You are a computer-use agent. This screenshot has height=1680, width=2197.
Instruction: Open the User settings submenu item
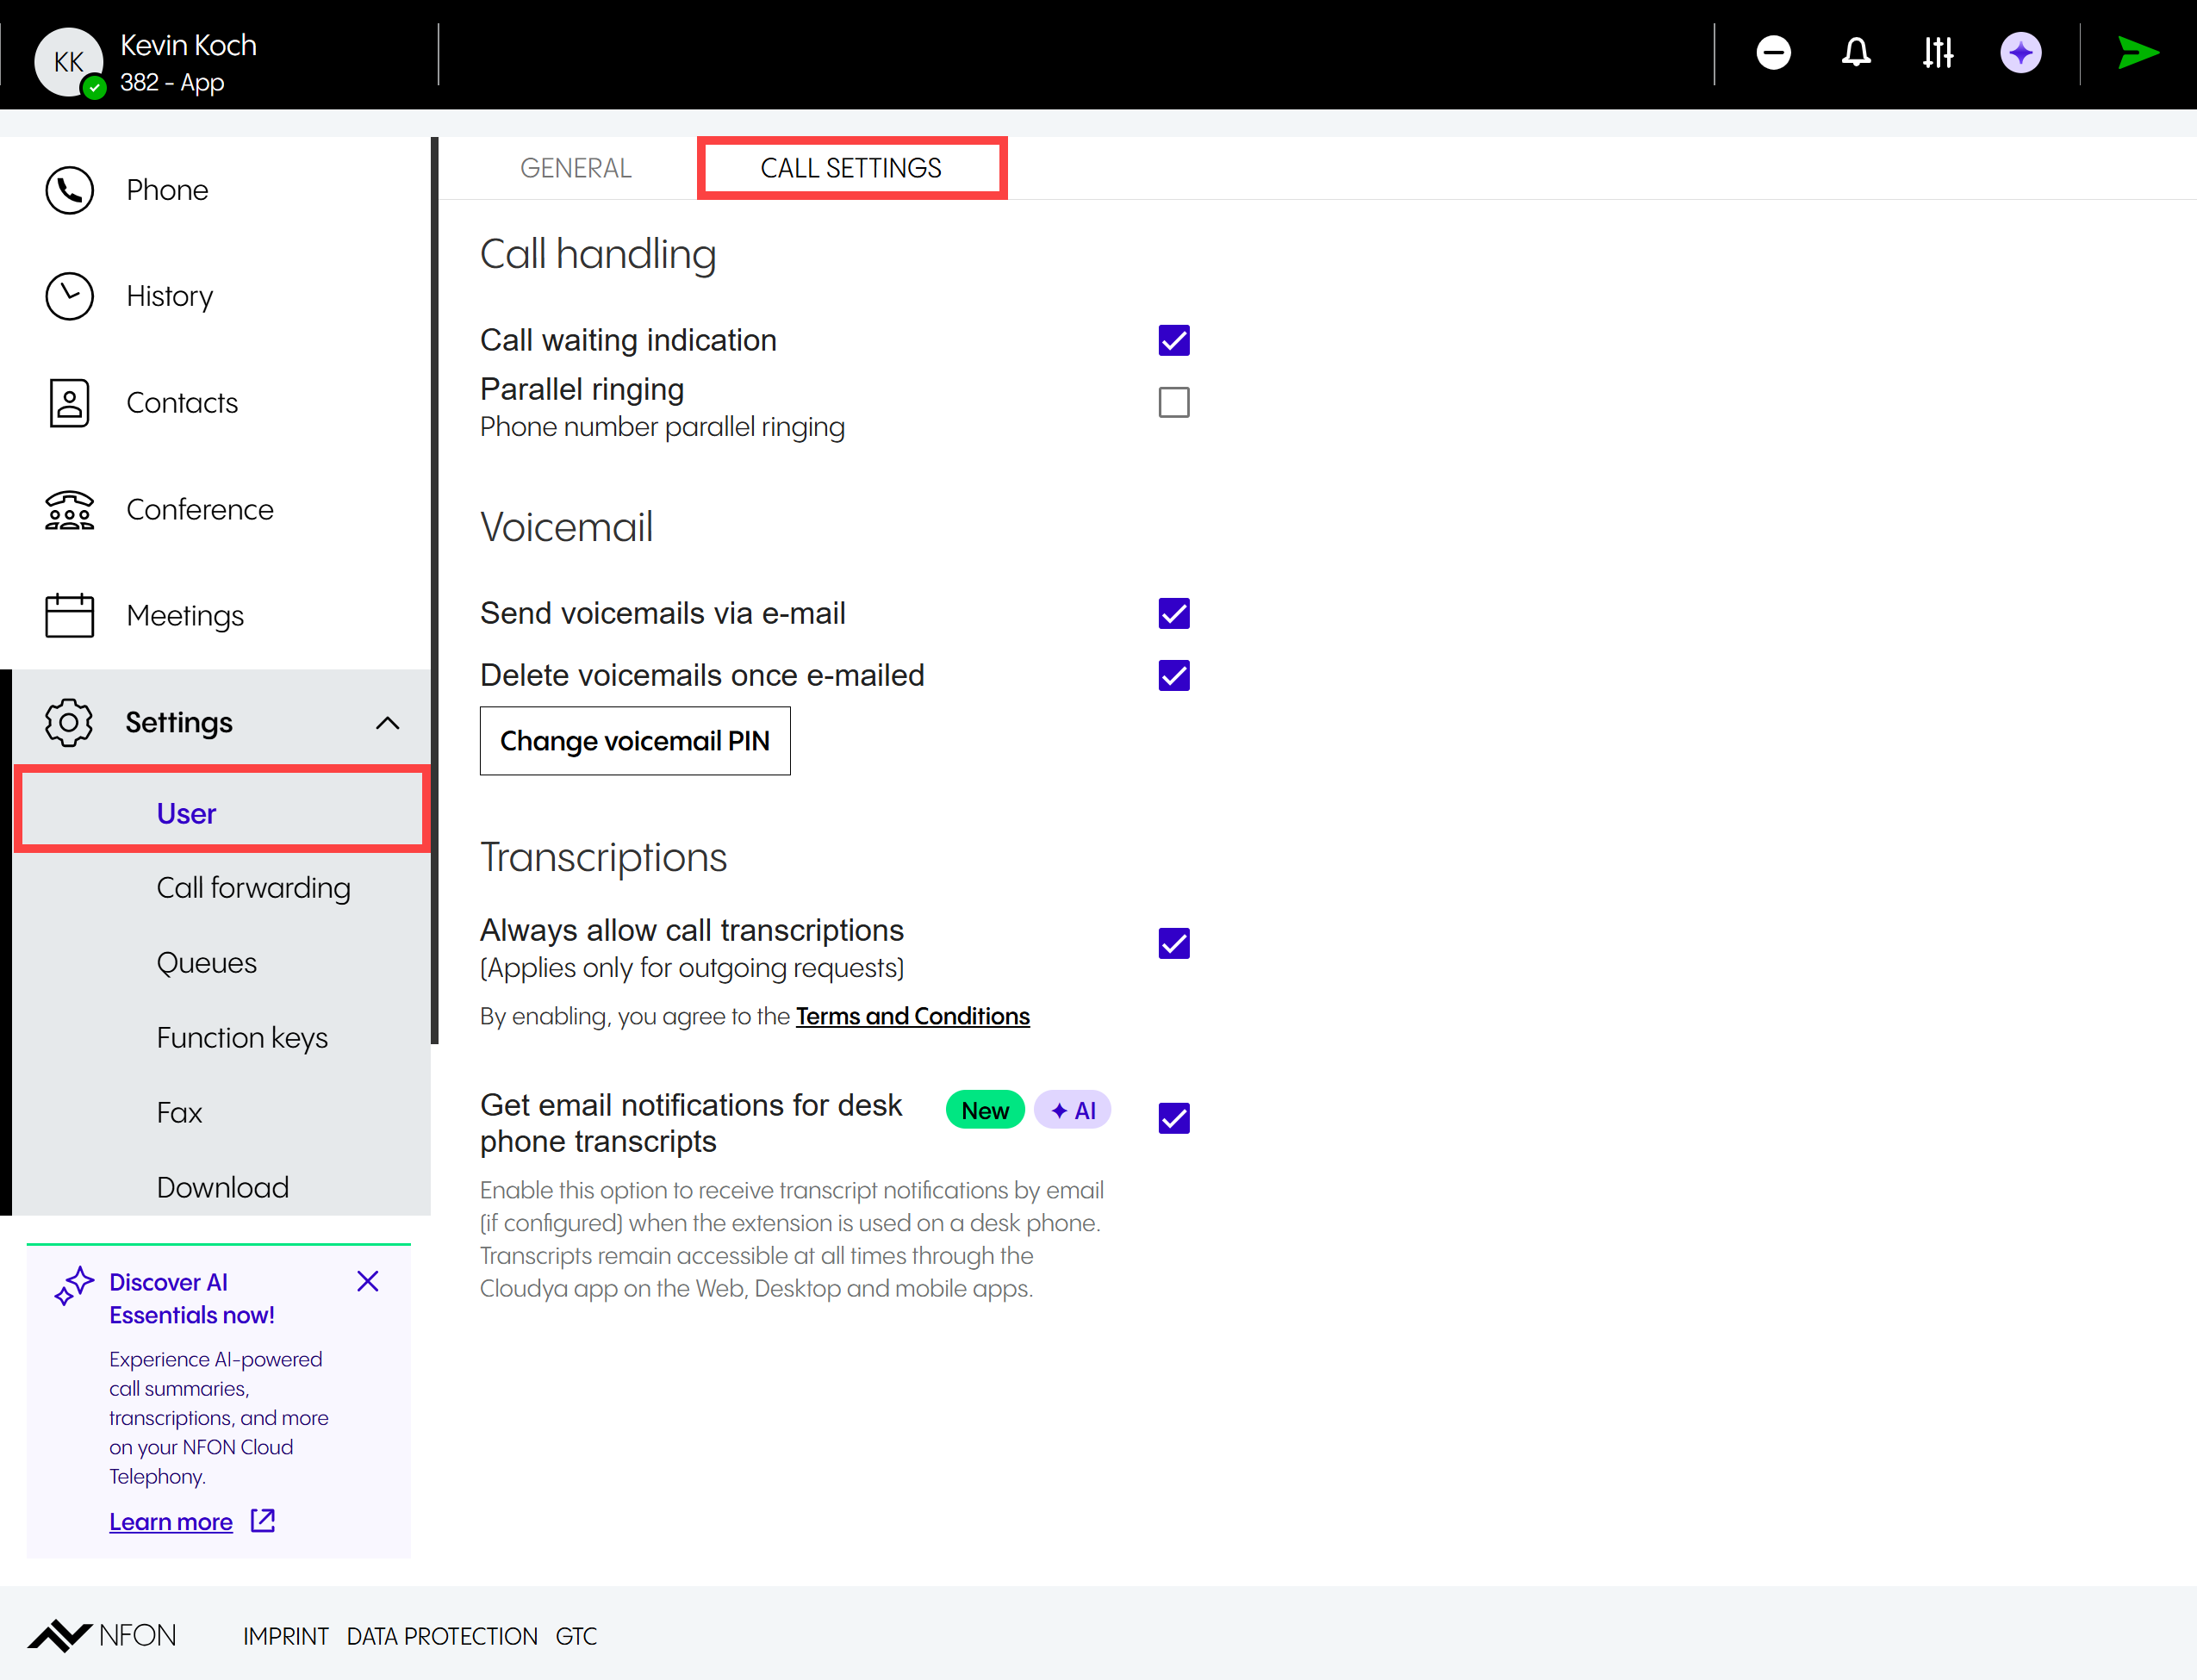222,812
